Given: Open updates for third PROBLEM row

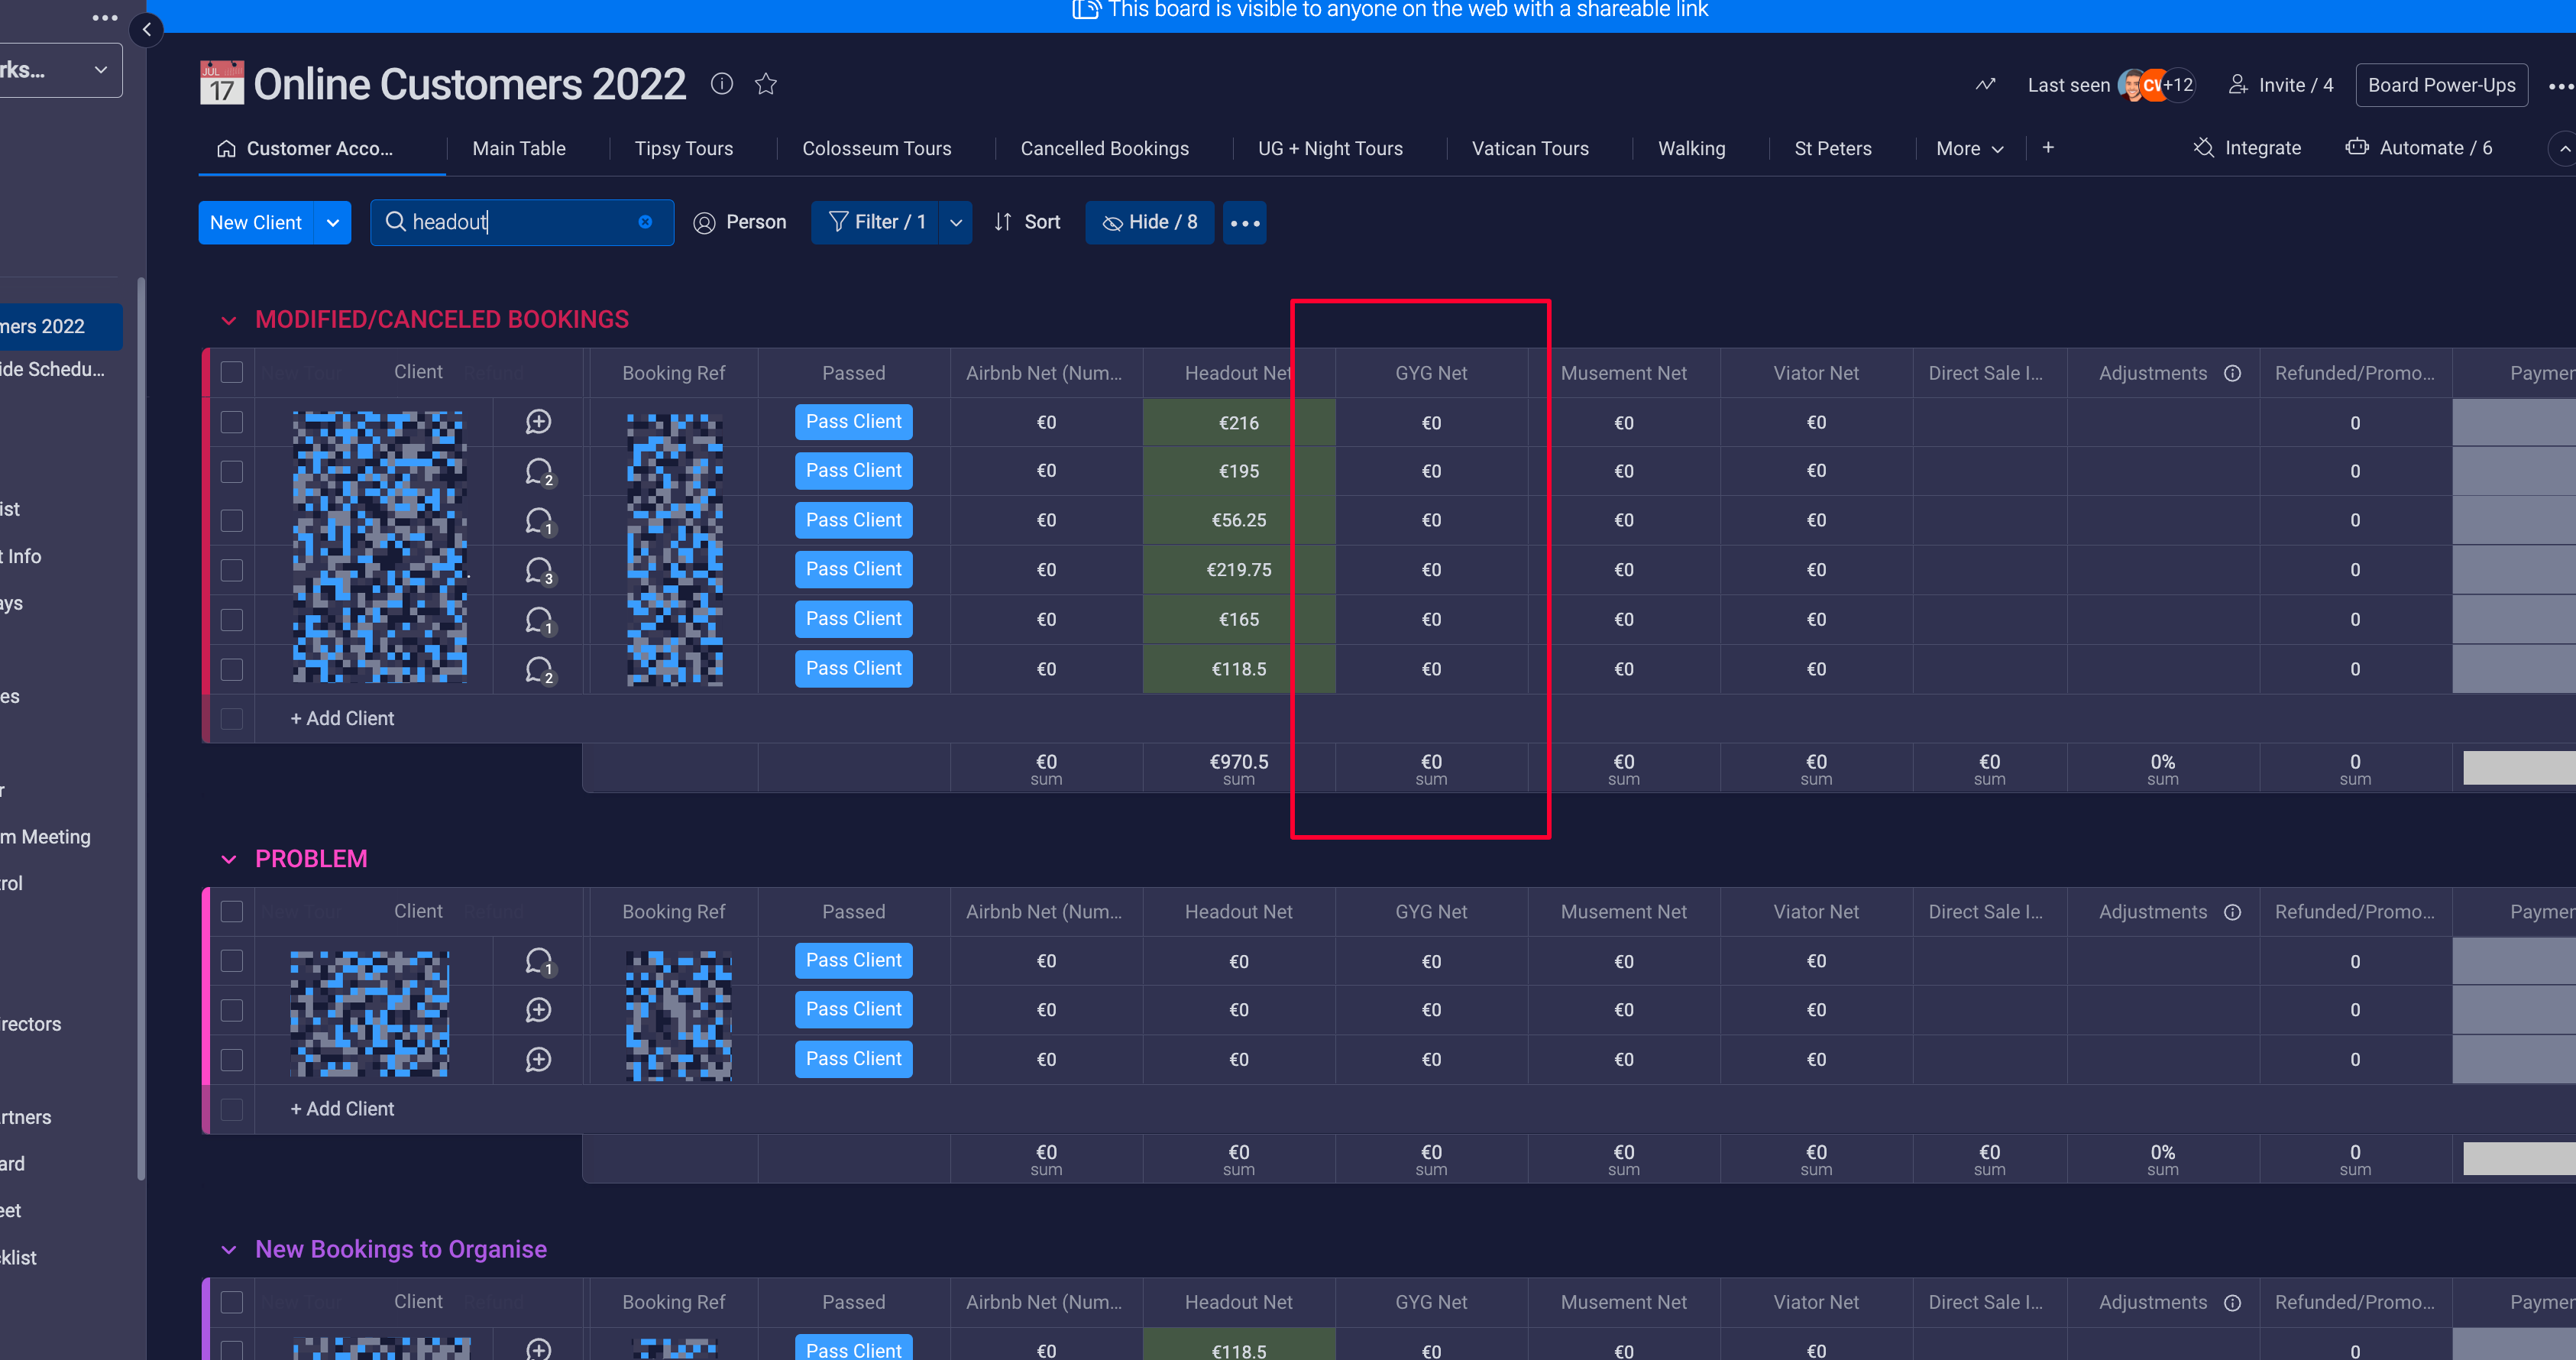Looking at the screenshot, I should coord(539,1059).
